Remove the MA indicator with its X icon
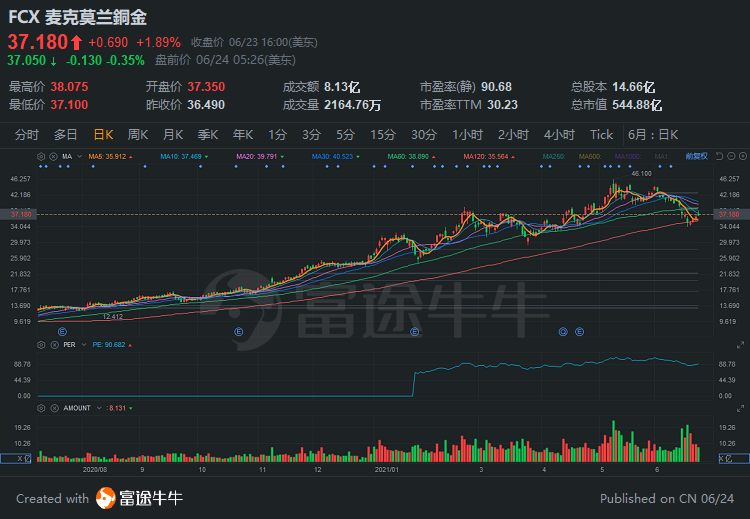This screenshot has width=750, height=519. point(54,156)
